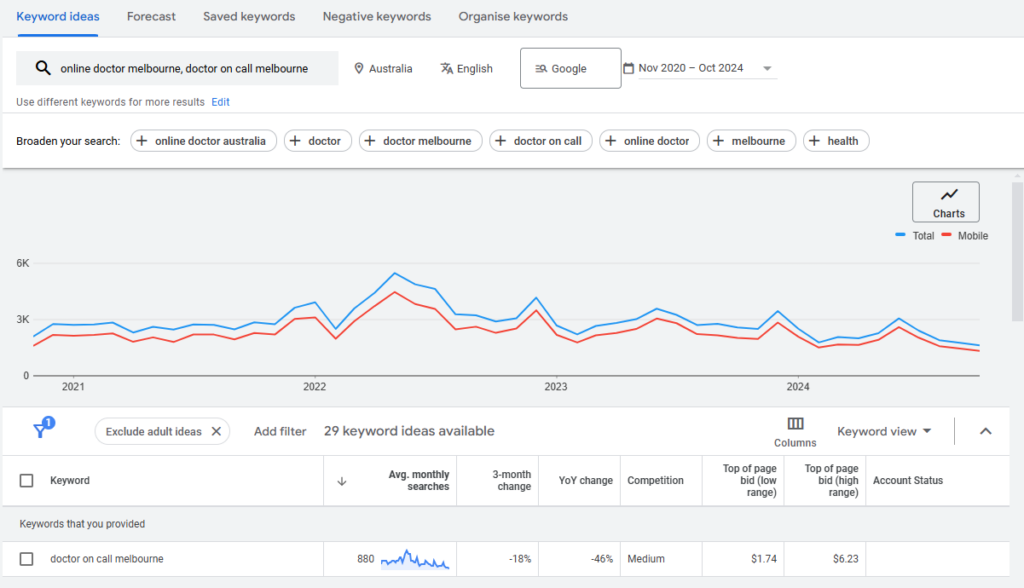Collapse the keyword ideas table panel
Viewport: 1024px width, 588px height.
(x=986, y=431)
